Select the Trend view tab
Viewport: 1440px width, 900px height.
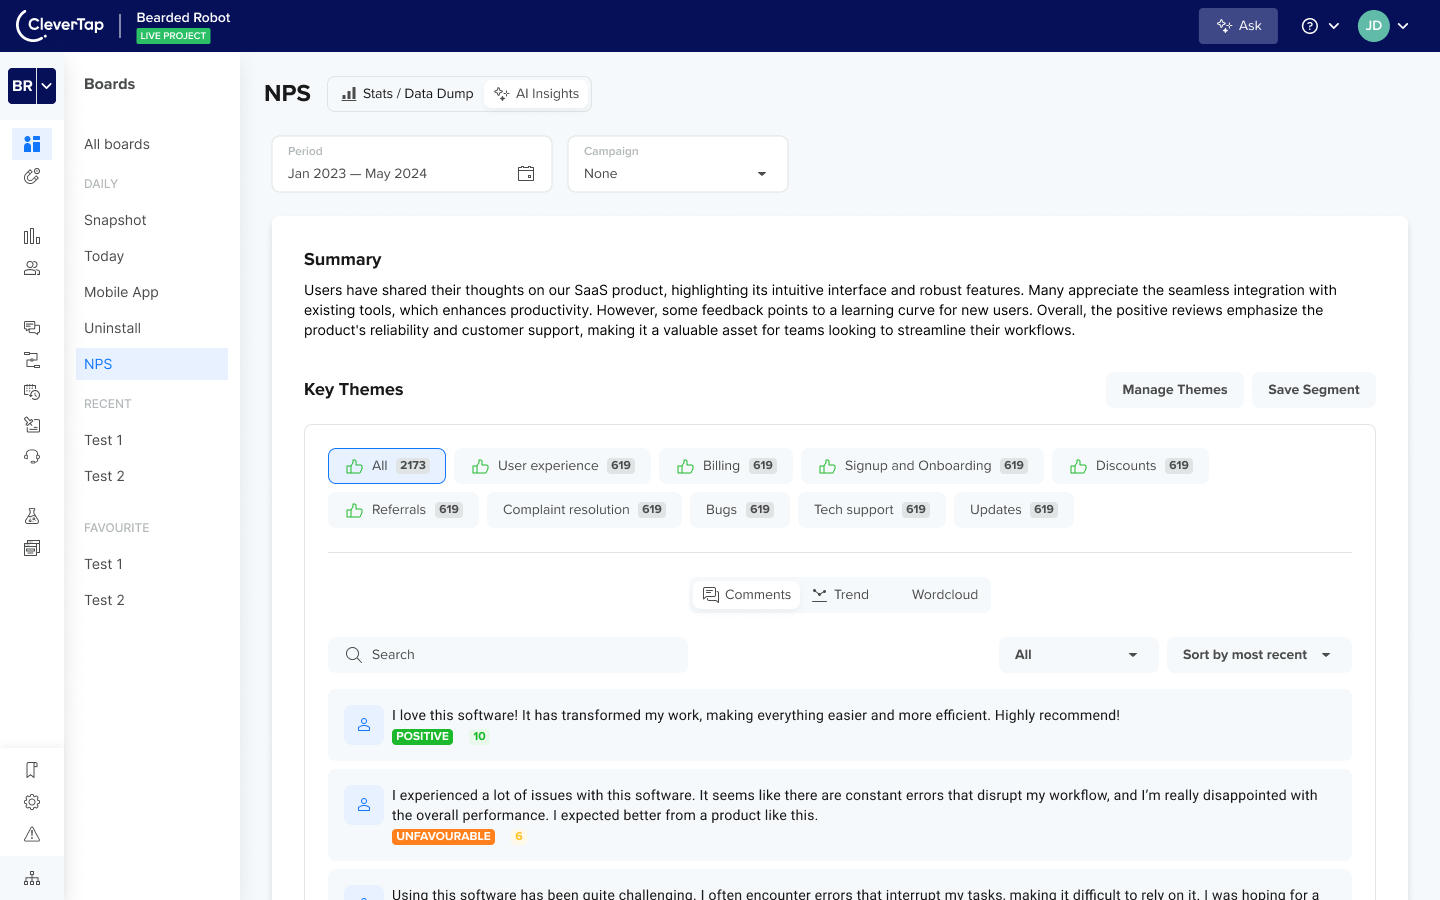click(841, 595)
